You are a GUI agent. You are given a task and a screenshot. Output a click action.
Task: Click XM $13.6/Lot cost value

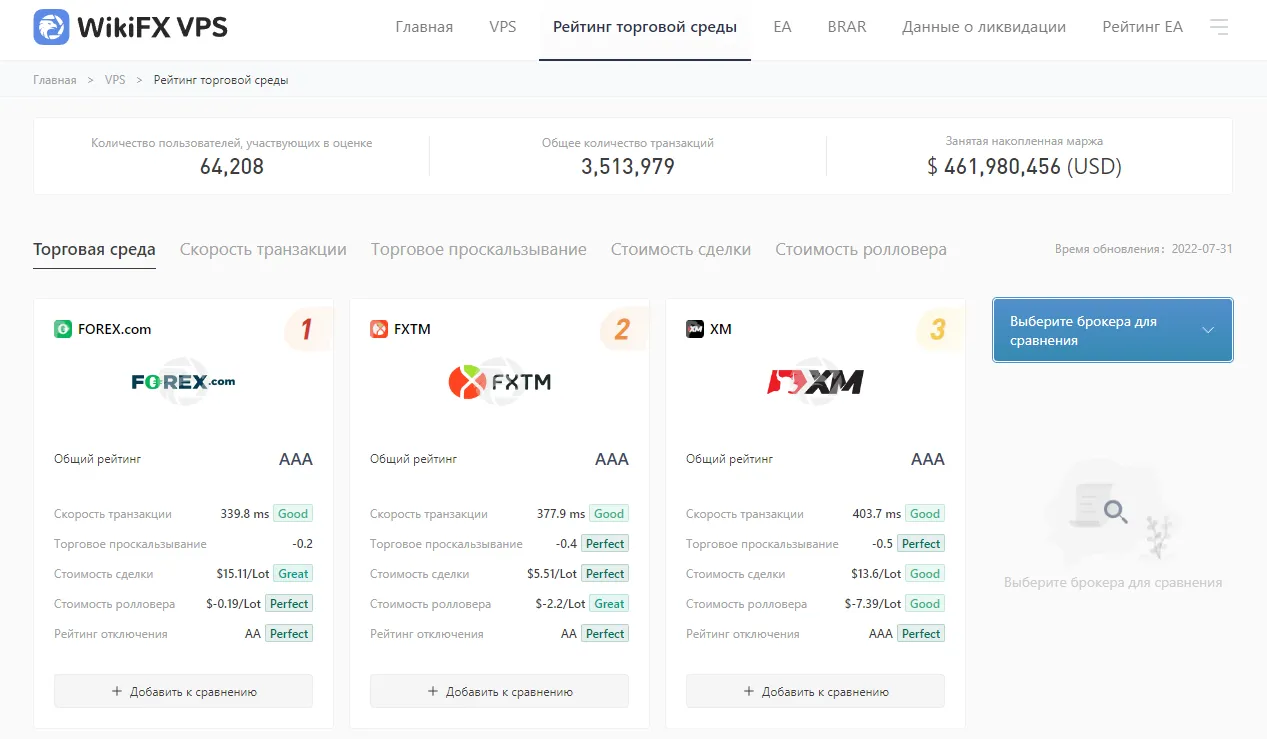click(876, 574)
